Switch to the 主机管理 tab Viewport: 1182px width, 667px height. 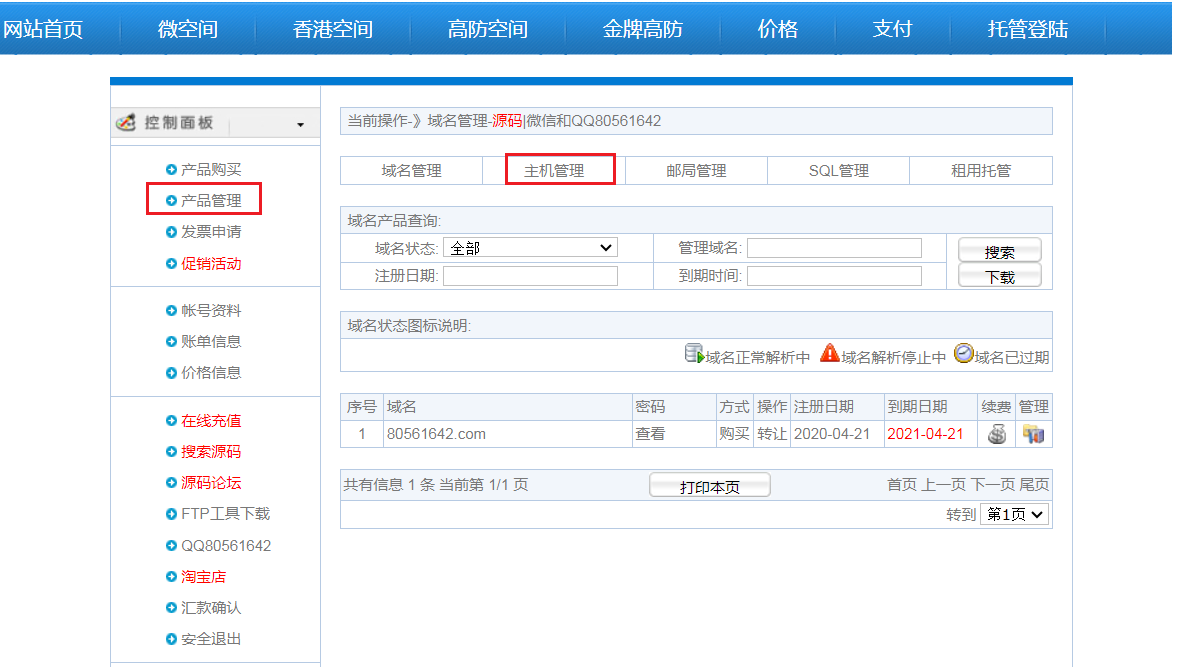[554, 171]
